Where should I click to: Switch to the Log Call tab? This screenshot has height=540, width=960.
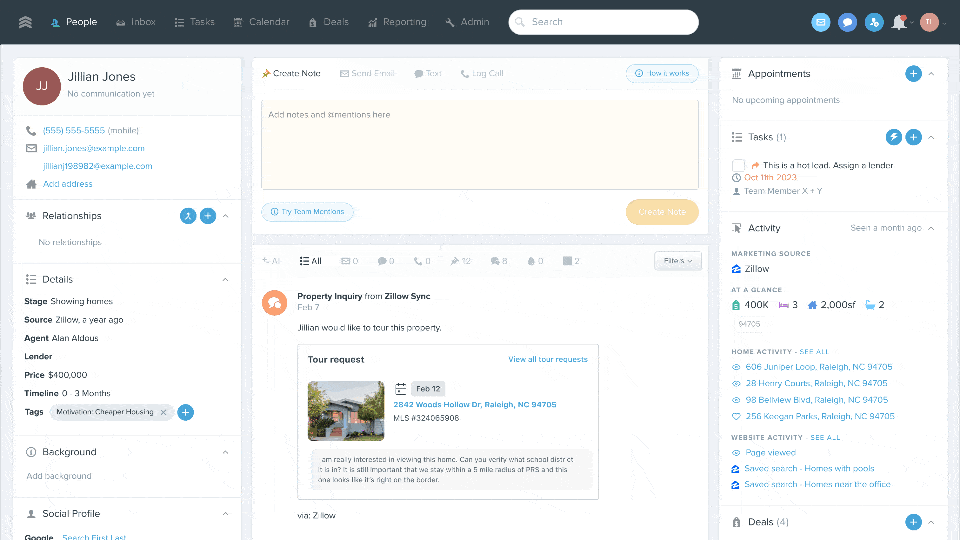point(481,74)
